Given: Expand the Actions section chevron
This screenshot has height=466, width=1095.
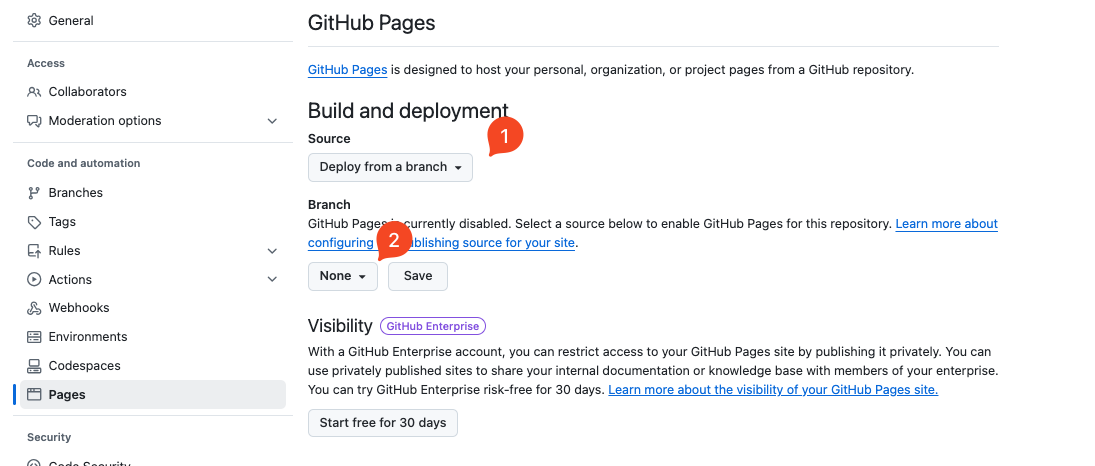Looking at the screenshot, I should [272, 280].
